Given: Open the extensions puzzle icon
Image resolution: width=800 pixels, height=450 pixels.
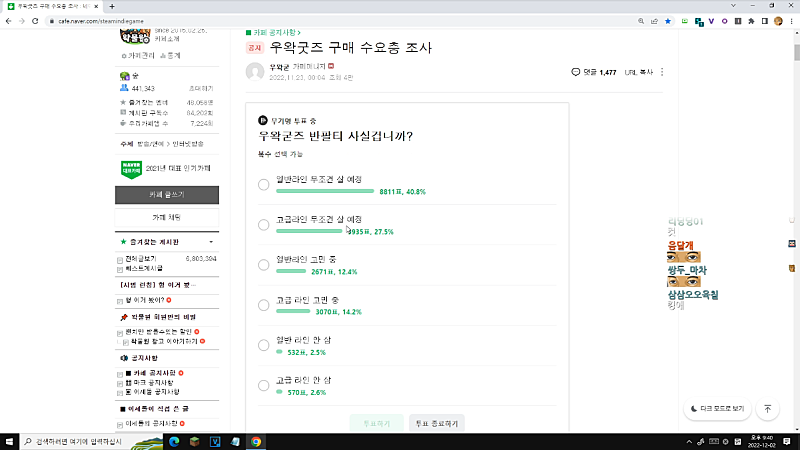Looking at the screenshot, I should 751,21.
